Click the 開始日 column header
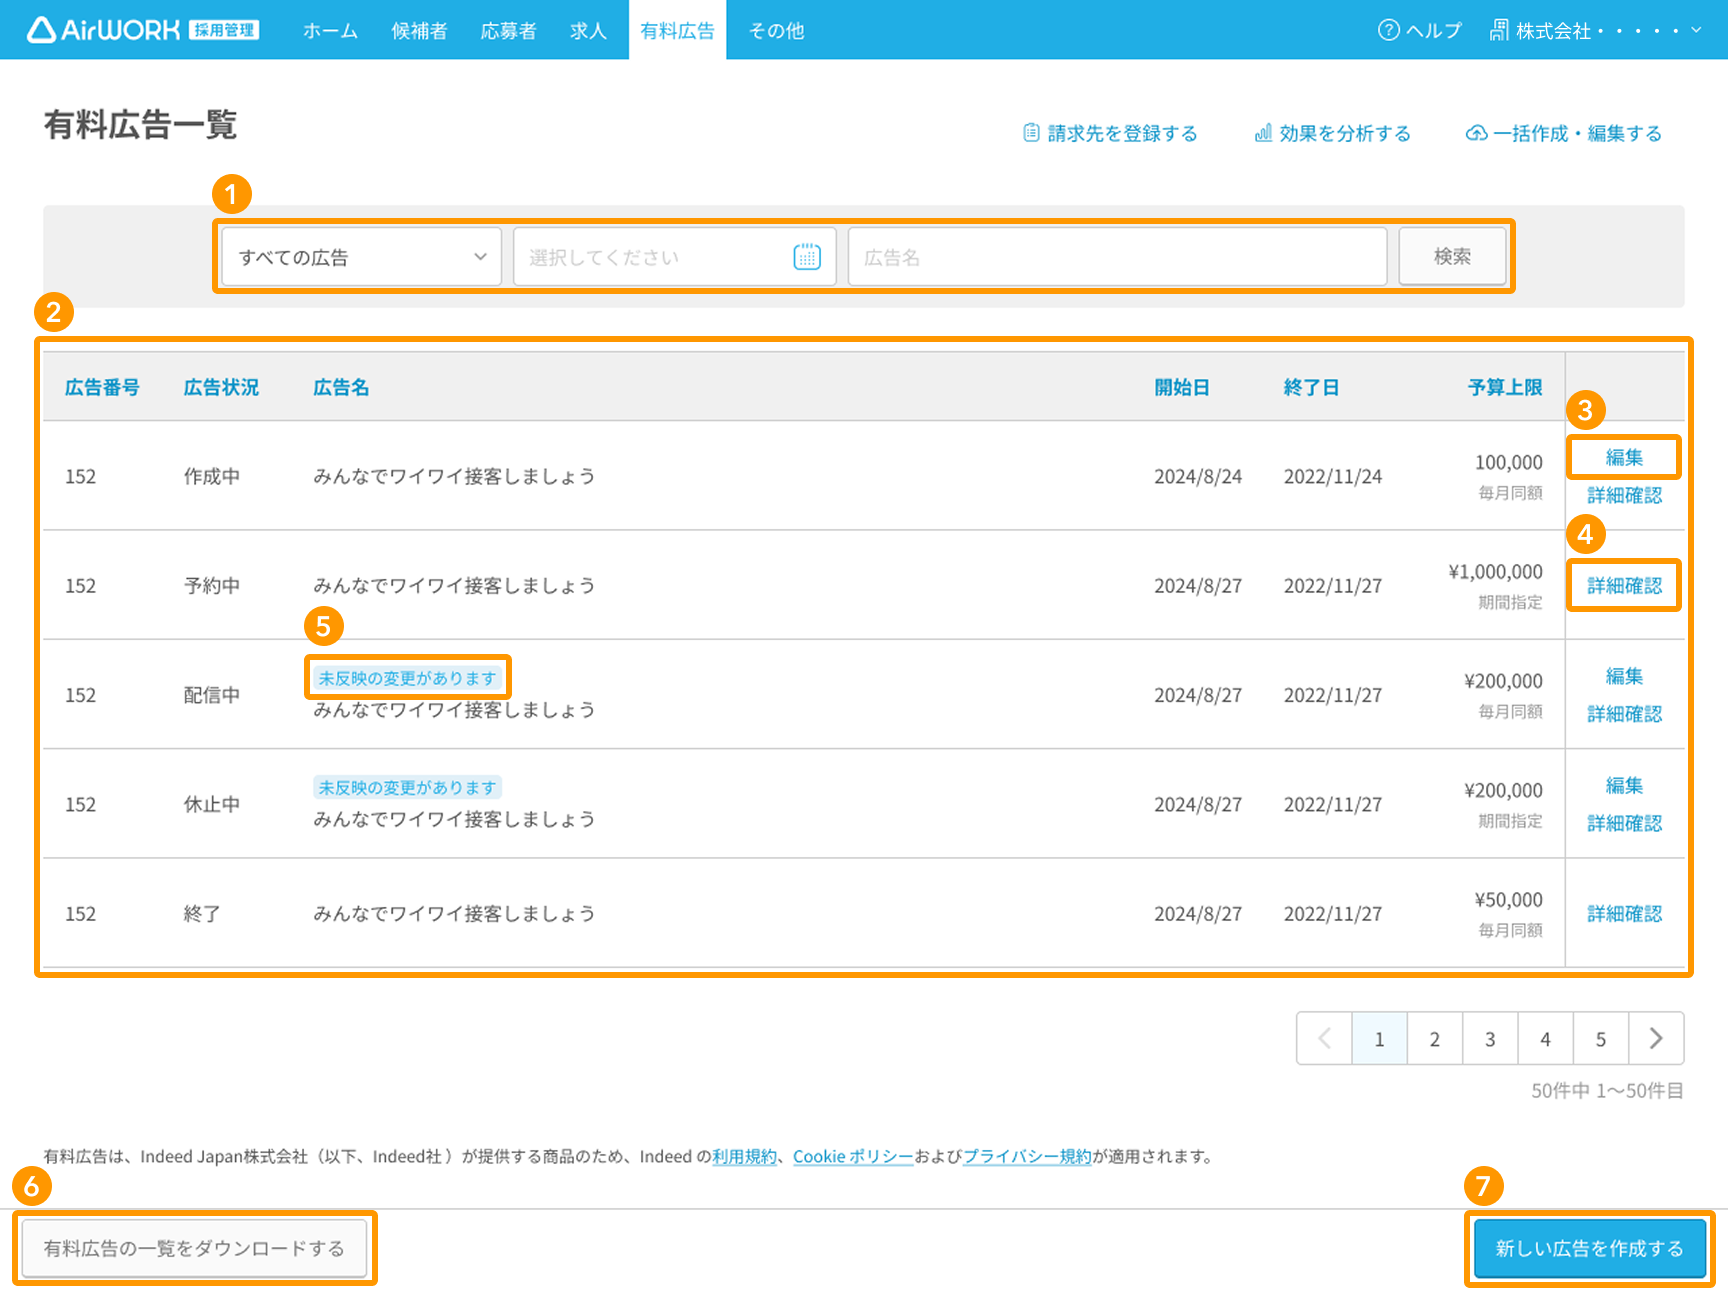The height and width of the screenshot is (1304, 1728). (1182, 387)
